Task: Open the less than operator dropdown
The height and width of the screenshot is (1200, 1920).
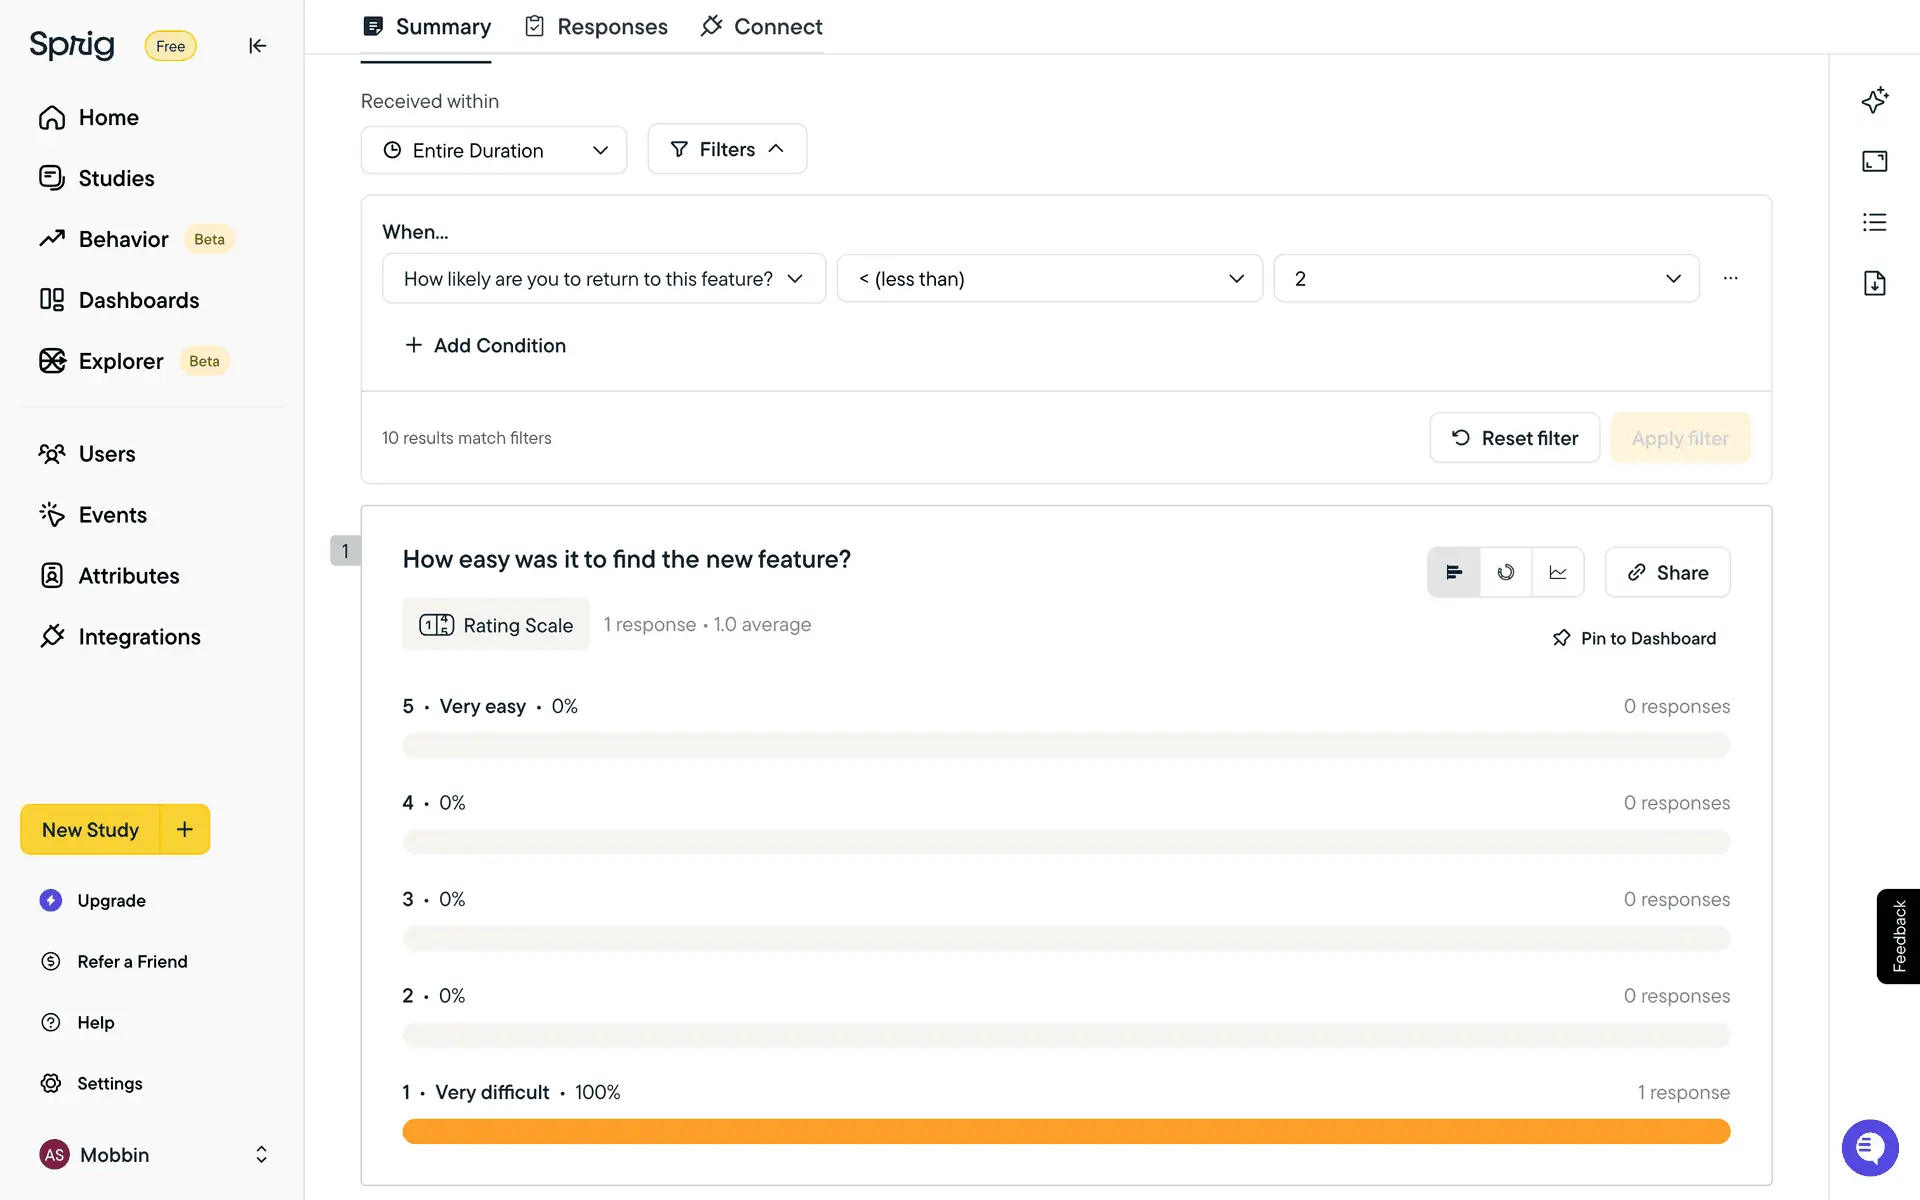Action: pyautogui.click(x=1049, y=279)
